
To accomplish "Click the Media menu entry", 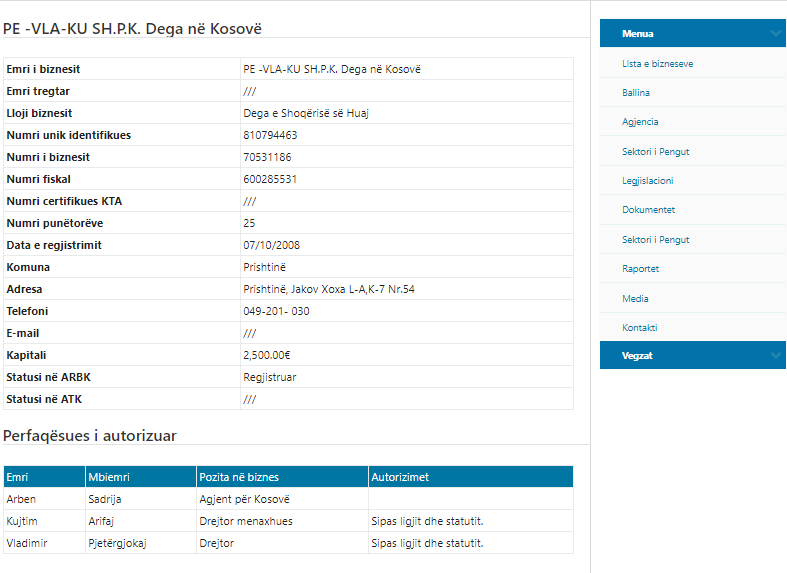I will pos(635,298).
